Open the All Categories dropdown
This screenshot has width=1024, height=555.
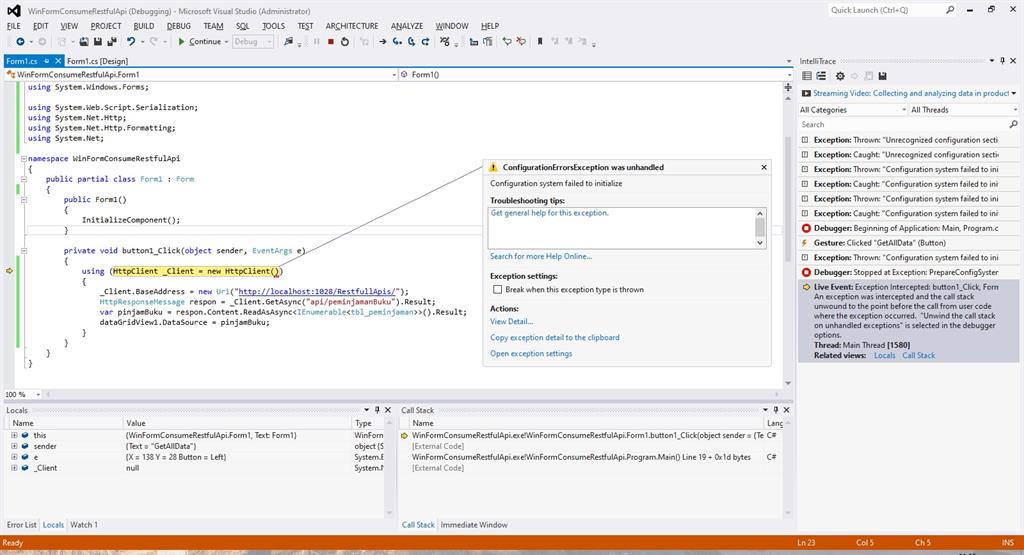pos(853,110)
